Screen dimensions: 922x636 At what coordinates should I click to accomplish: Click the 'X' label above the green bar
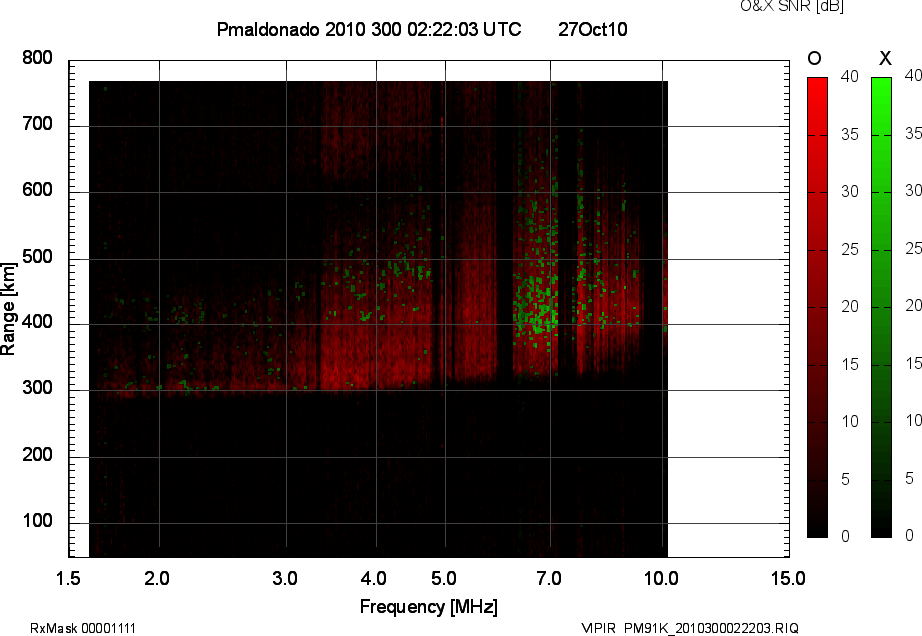(884, 59)
